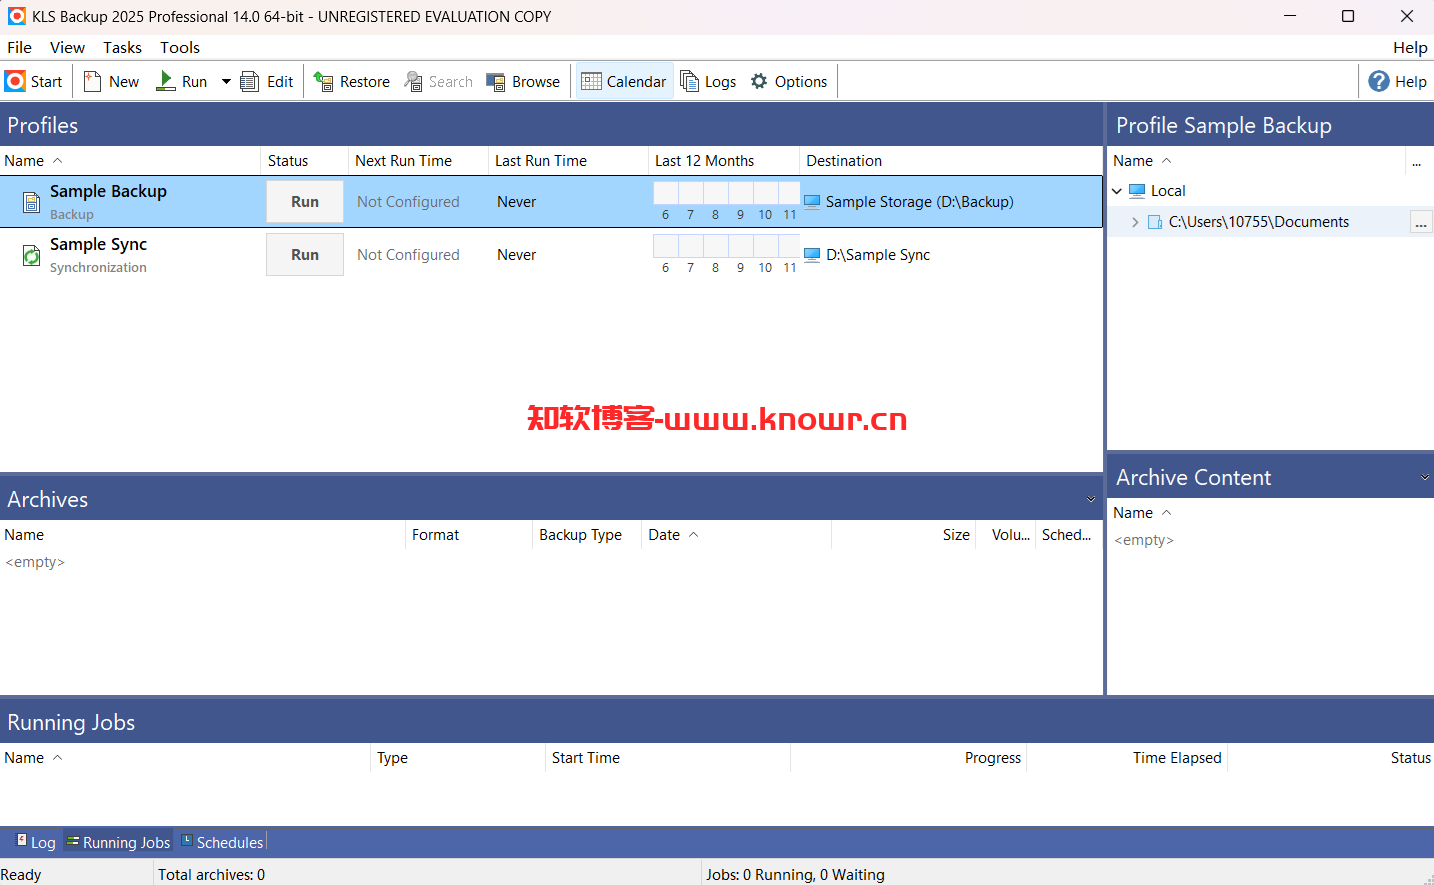
Task: Open the File menu
Action: tap(19, 47)
